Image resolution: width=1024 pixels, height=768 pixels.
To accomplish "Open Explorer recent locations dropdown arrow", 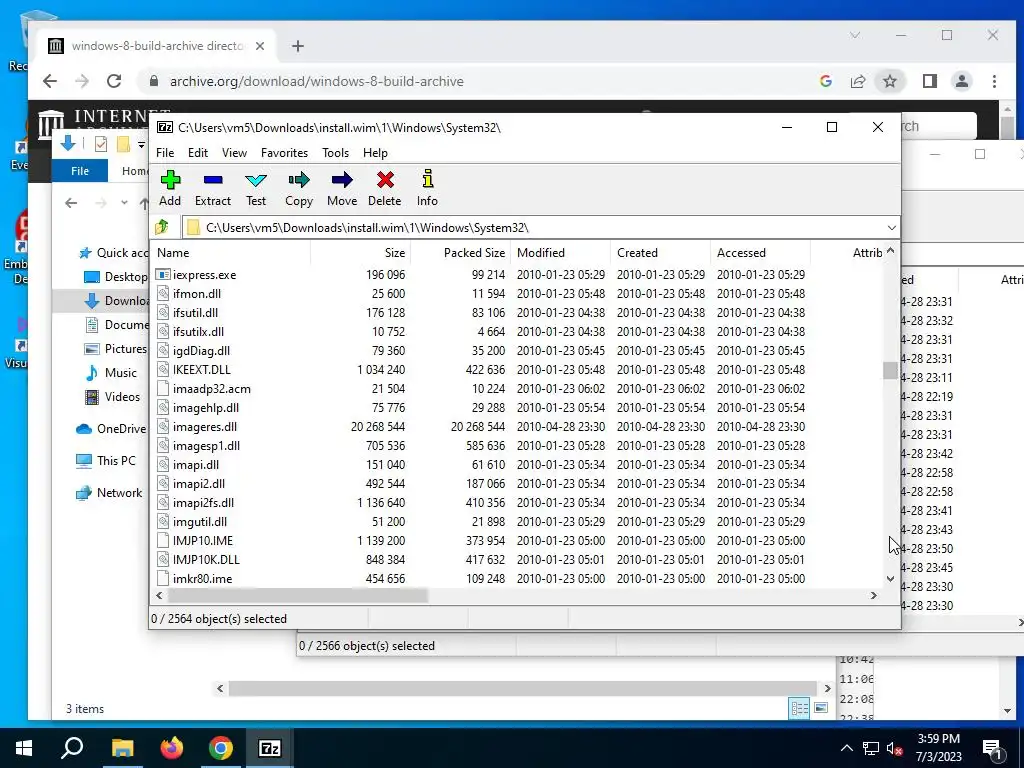I will click(x=124, y=203).
